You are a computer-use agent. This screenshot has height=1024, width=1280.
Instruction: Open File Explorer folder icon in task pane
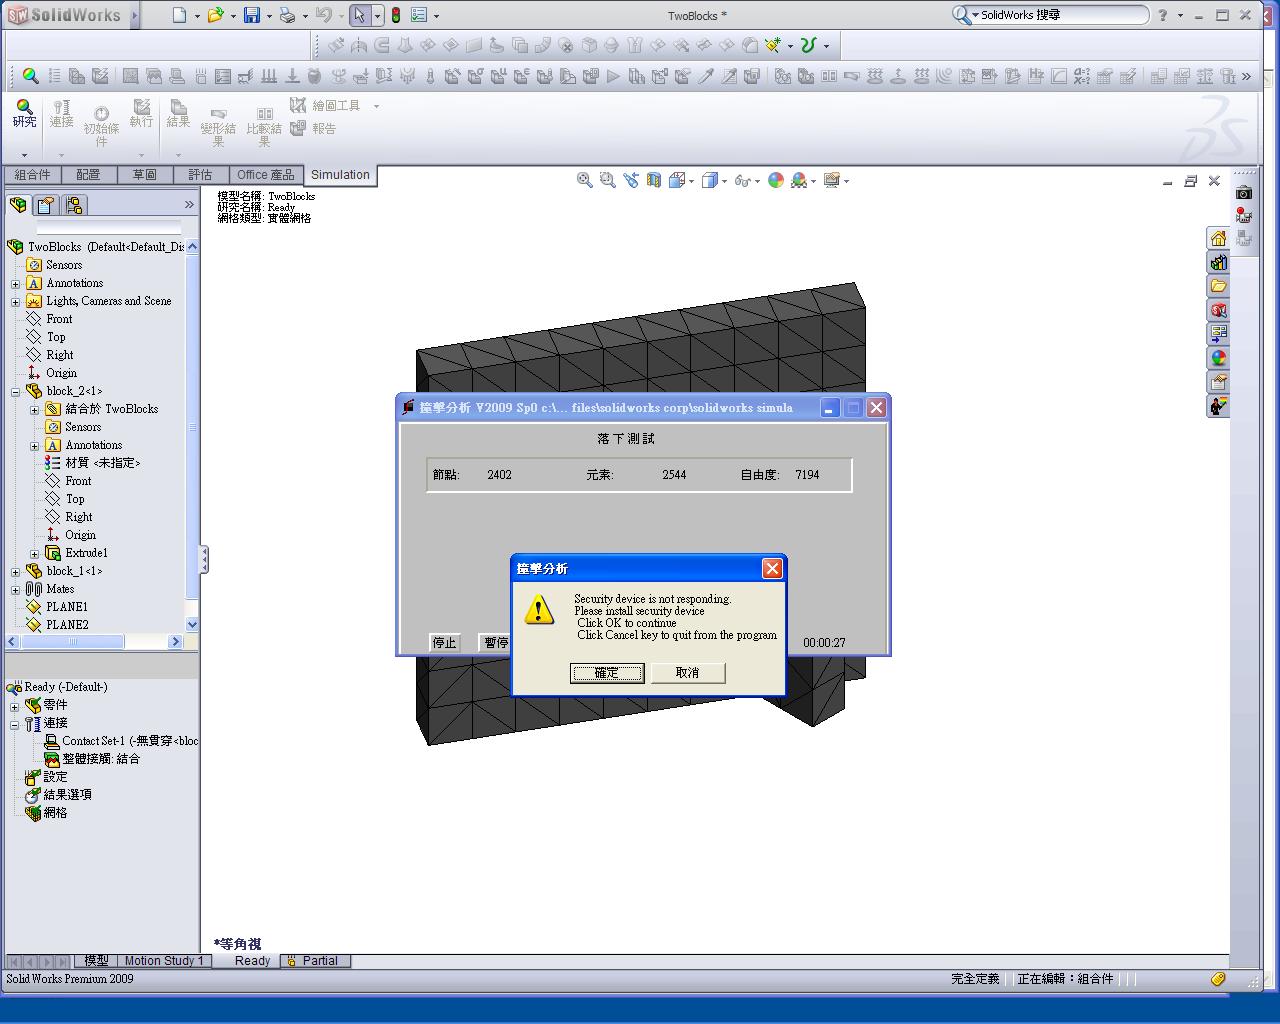(x=1218, y=286)
